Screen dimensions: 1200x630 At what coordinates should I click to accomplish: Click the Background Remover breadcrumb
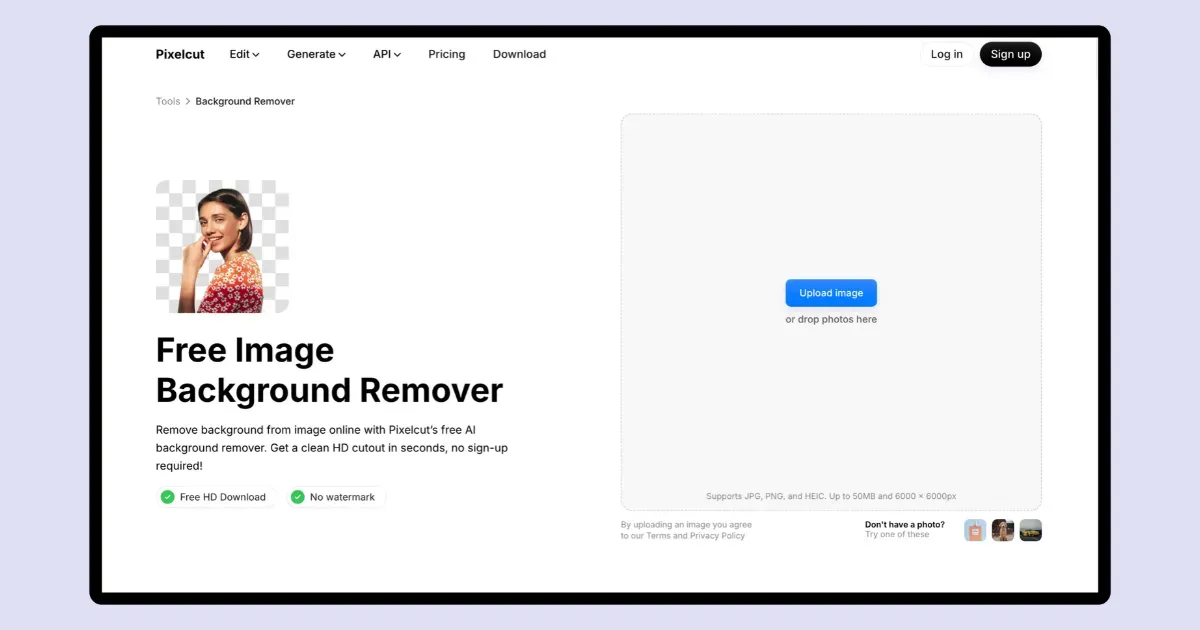245,101
